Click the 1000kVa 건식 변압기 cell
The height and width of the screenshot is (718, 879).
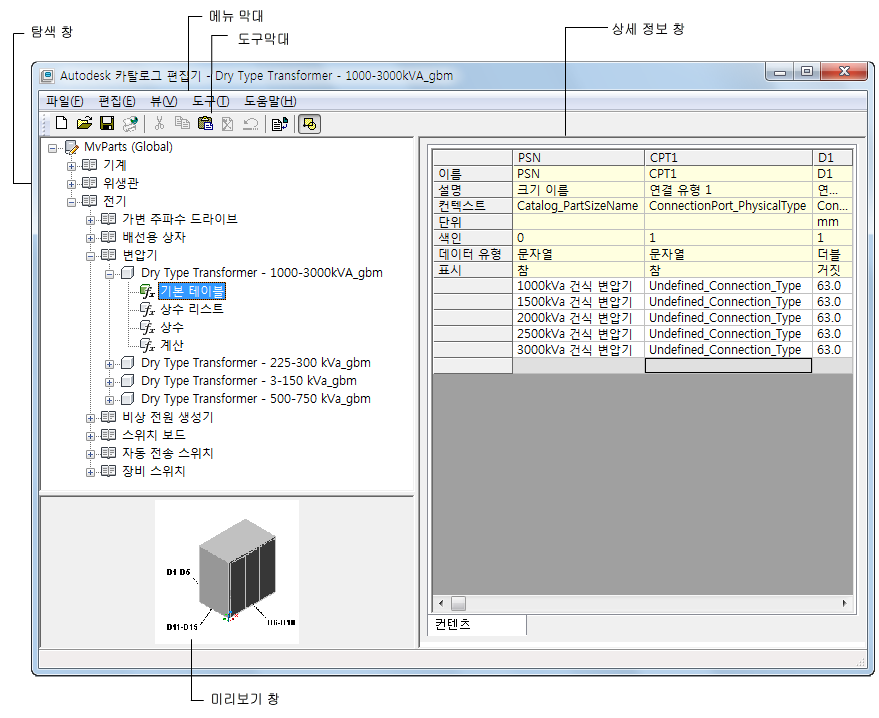tap(578, 286)
